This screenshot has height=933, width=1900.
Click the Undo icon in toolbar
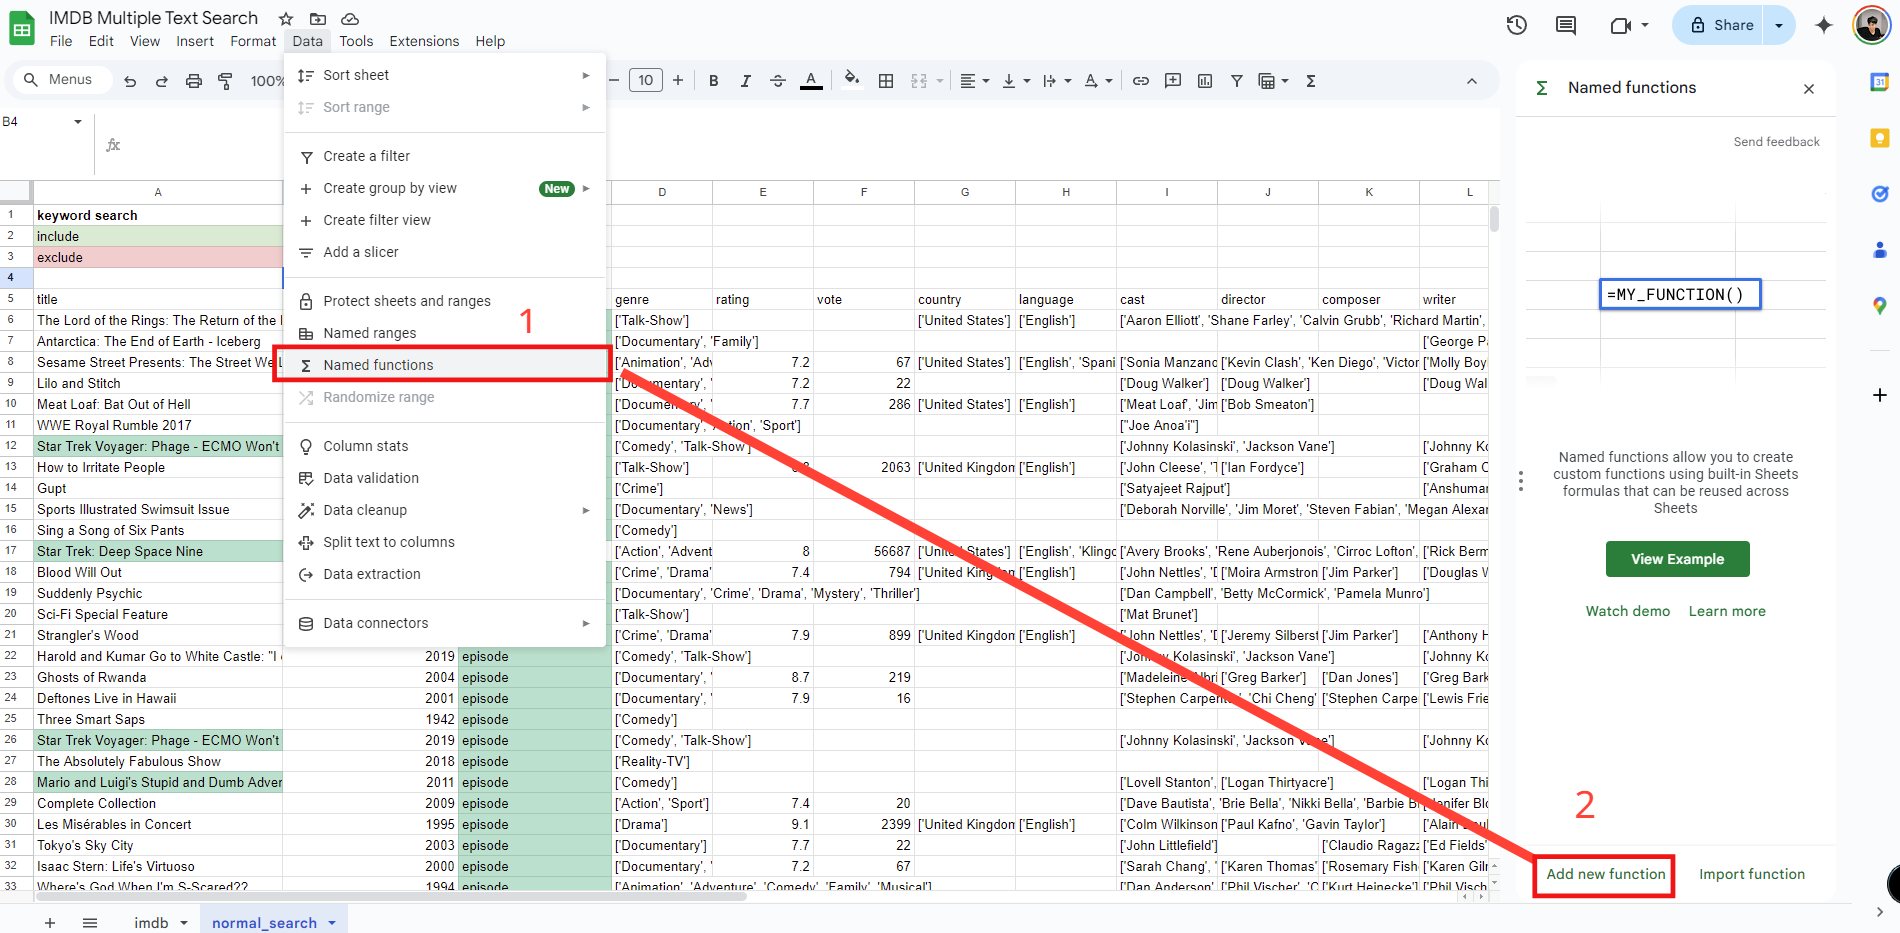click(130, 81)
